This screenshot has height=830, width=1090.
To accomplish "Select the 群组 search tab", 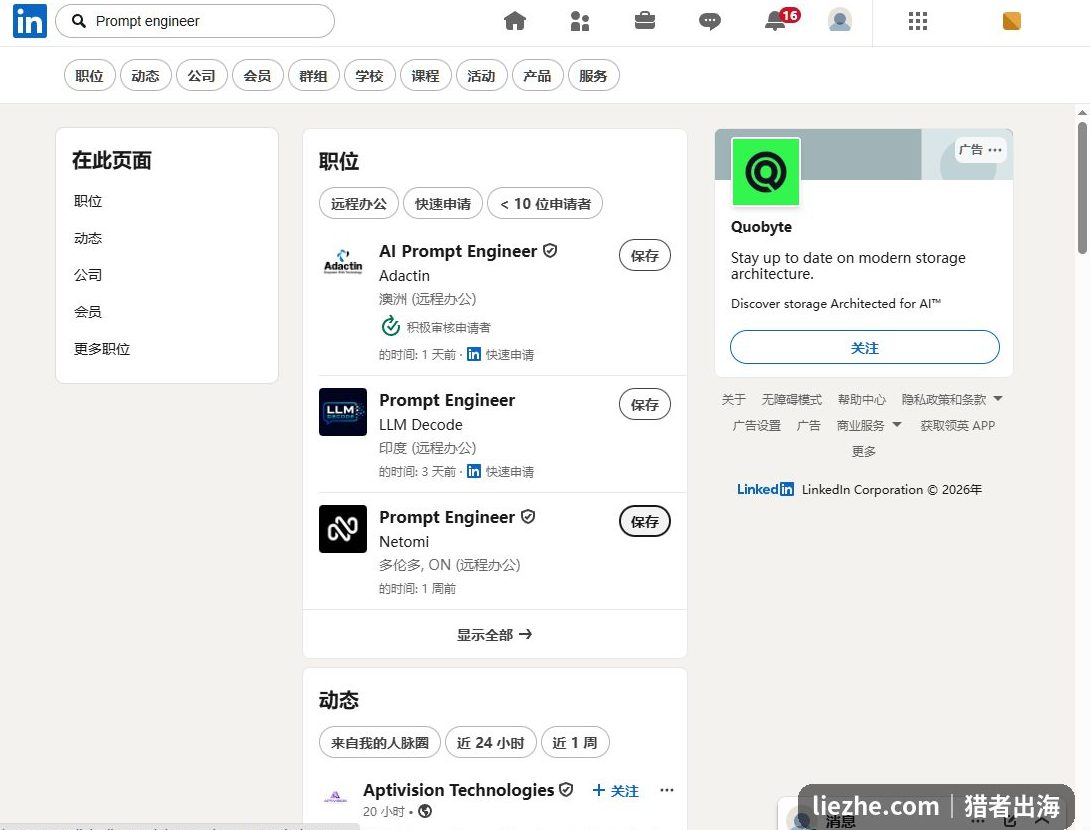I will 314,76.
